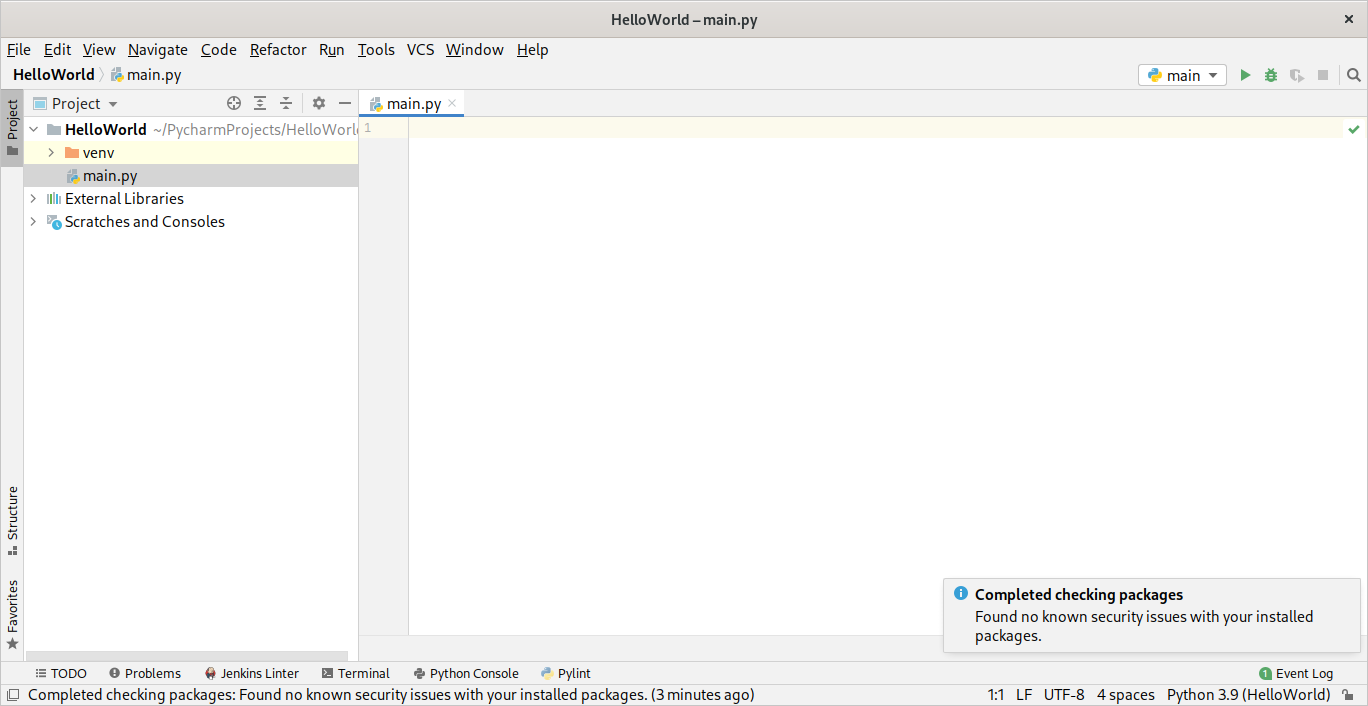Click the line ending indicator showing LF

(x=1023, y=694)
